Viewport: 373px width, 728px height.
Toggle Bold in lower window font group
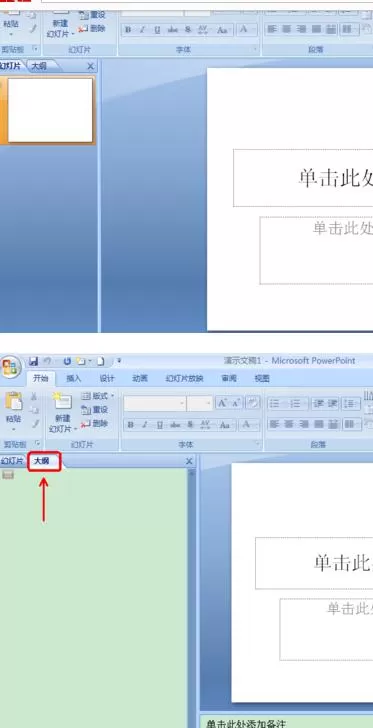click(131, 425)
